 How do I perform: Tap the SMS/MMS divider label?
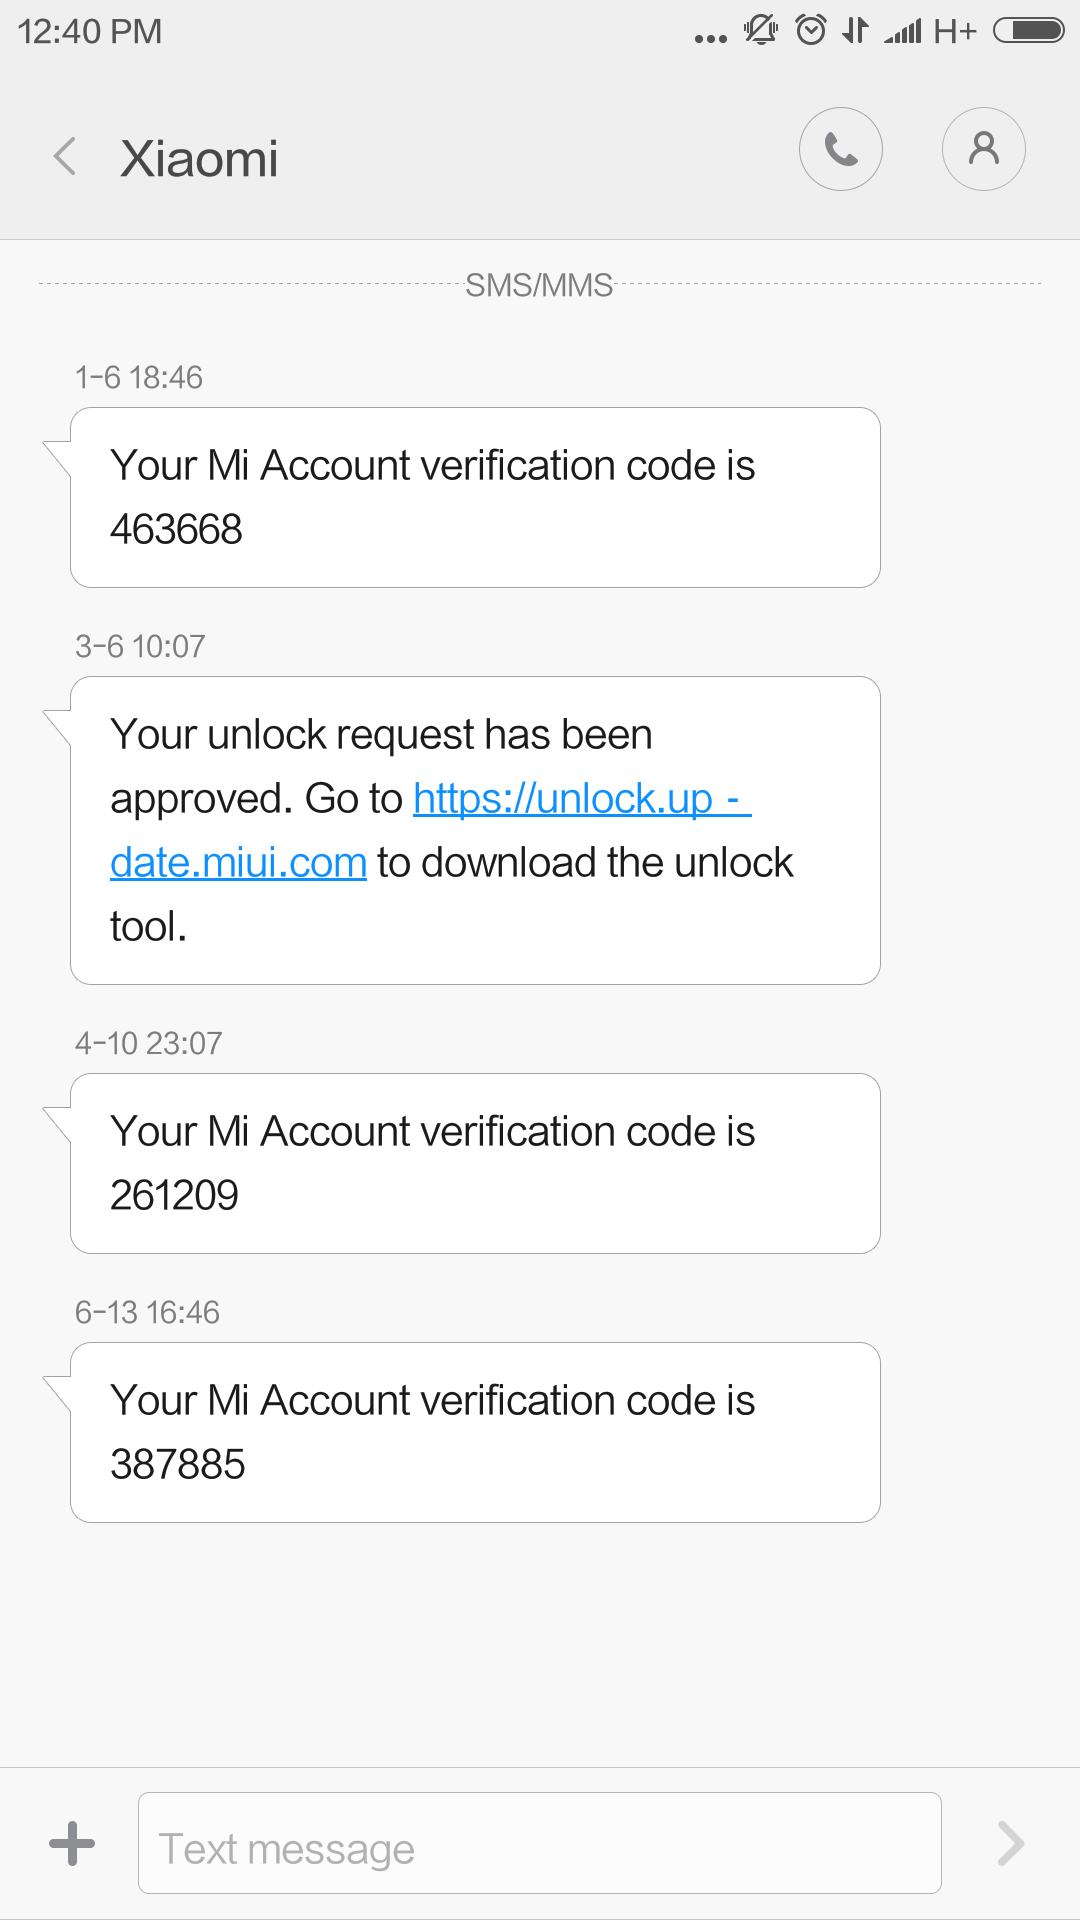click(539, 285)
